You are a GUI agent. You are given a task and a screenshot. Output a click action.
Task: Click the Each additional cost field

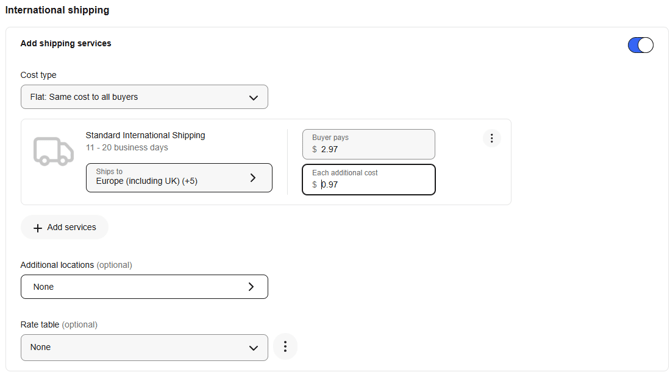pos(369,180)
